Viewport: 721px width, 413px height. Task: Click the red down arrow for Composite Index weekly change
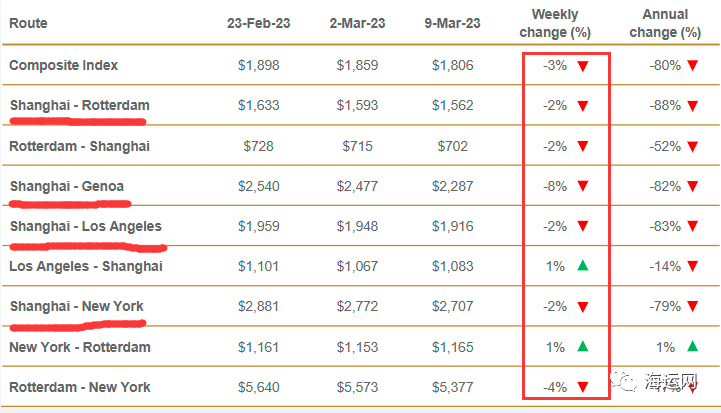[x=583, y=66]
